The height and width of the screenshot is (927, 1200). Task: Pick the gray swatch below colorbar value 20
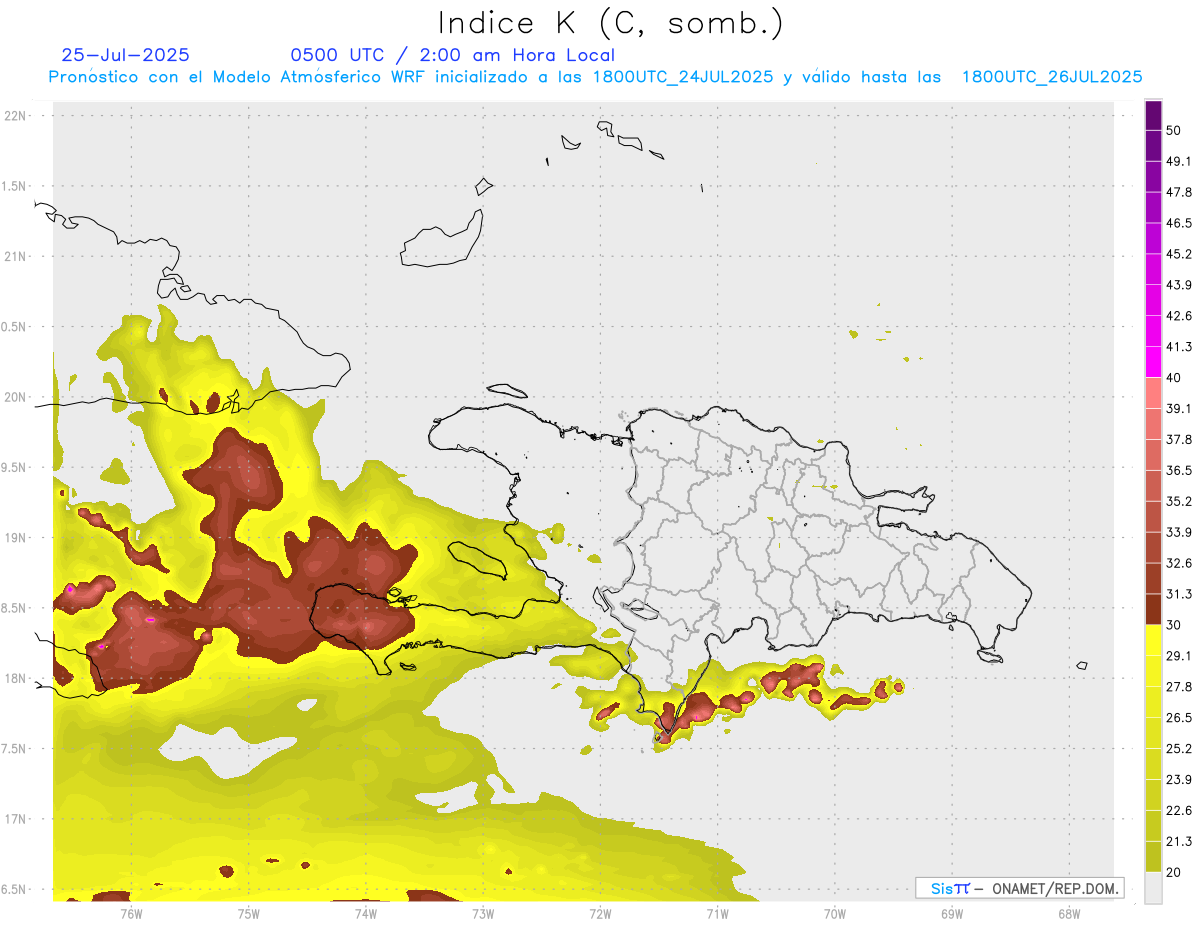[x=1153, y=887]
